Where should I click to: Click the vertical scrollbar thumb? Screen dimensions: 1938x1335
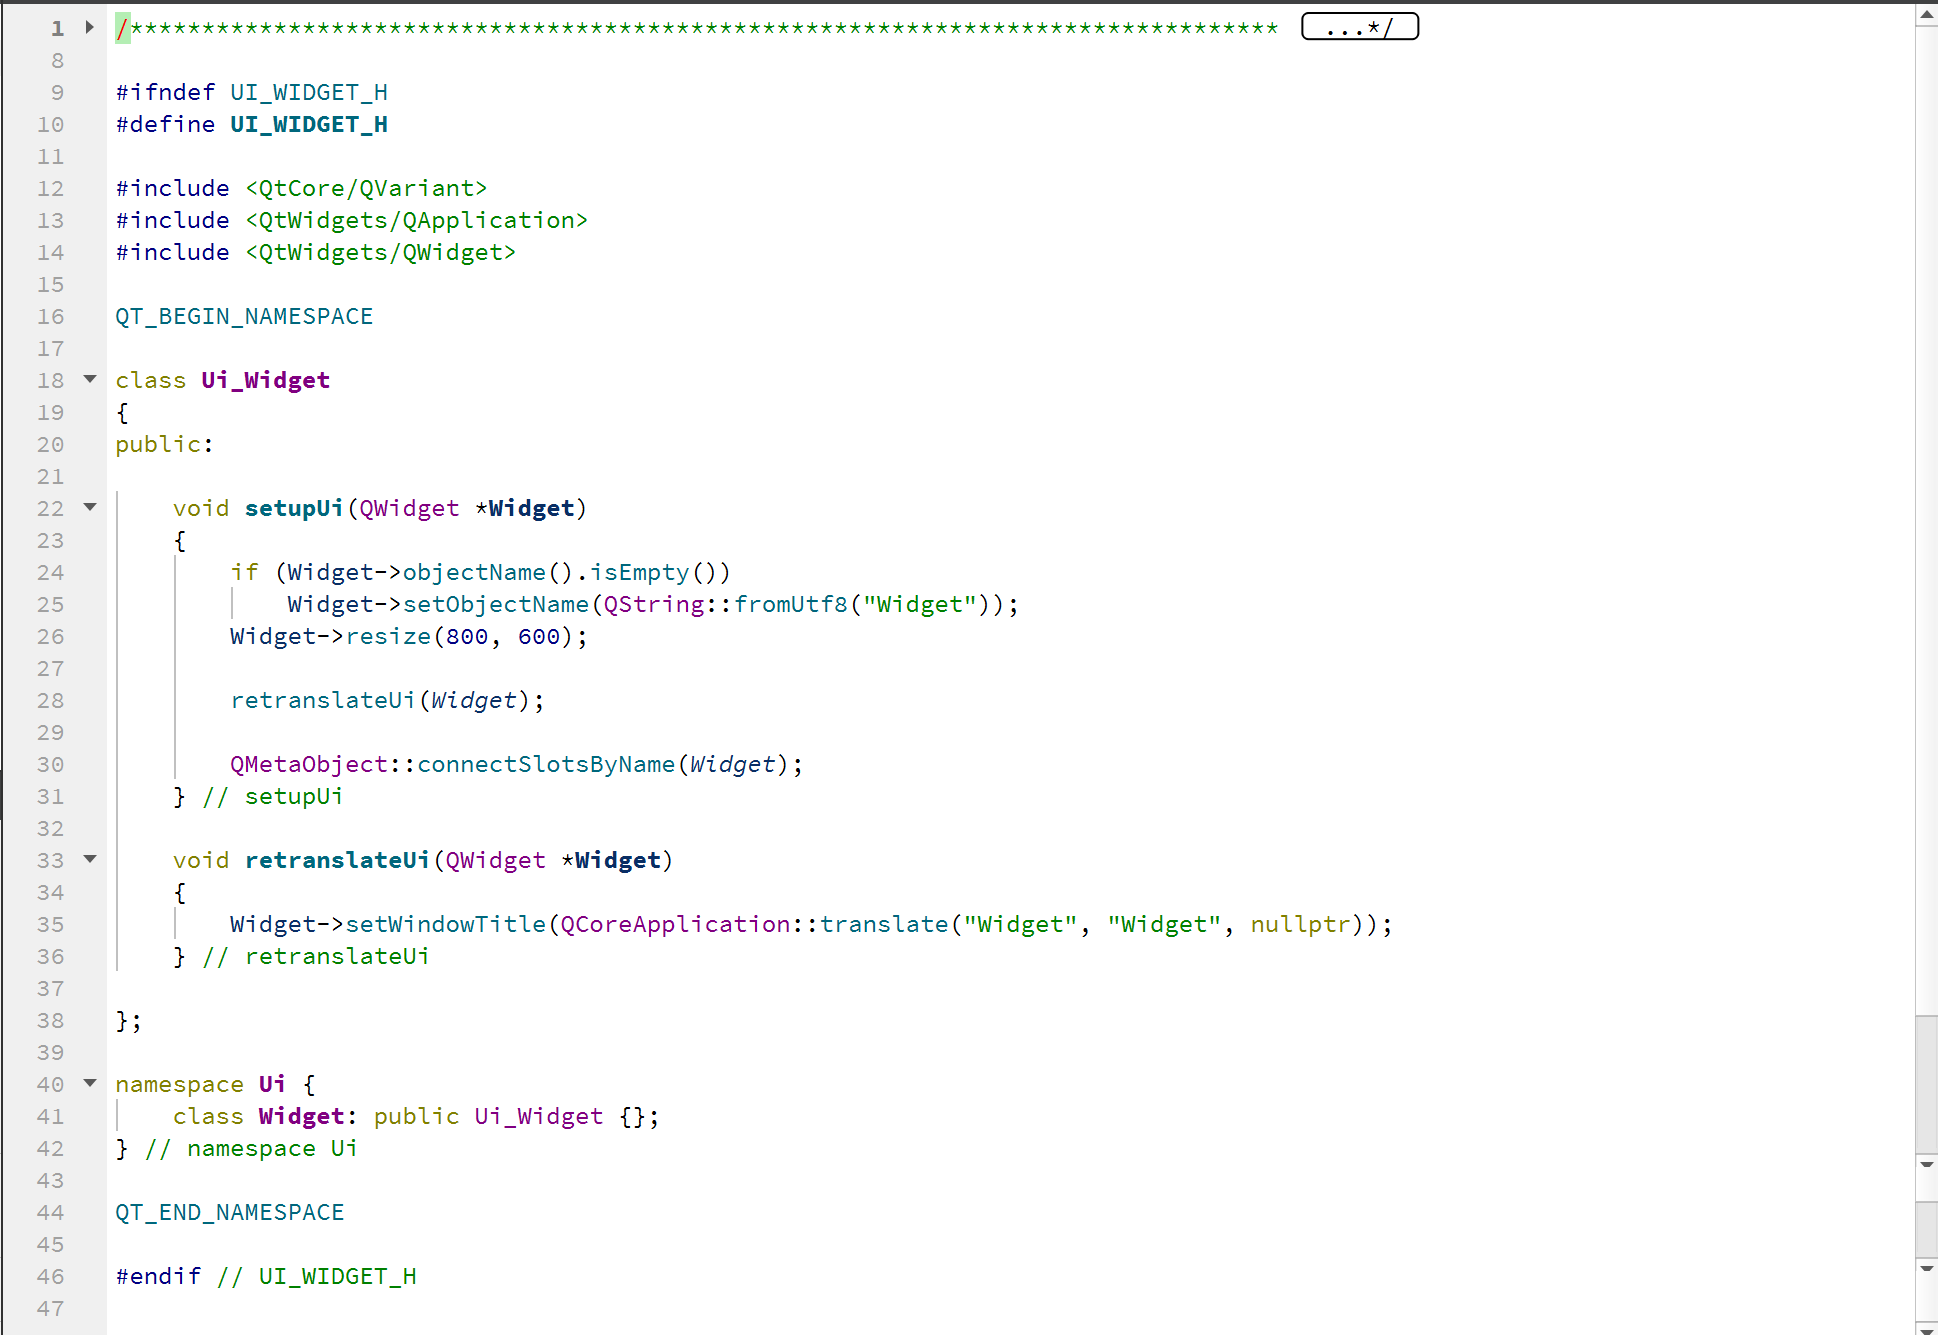pos(1926,1085)
